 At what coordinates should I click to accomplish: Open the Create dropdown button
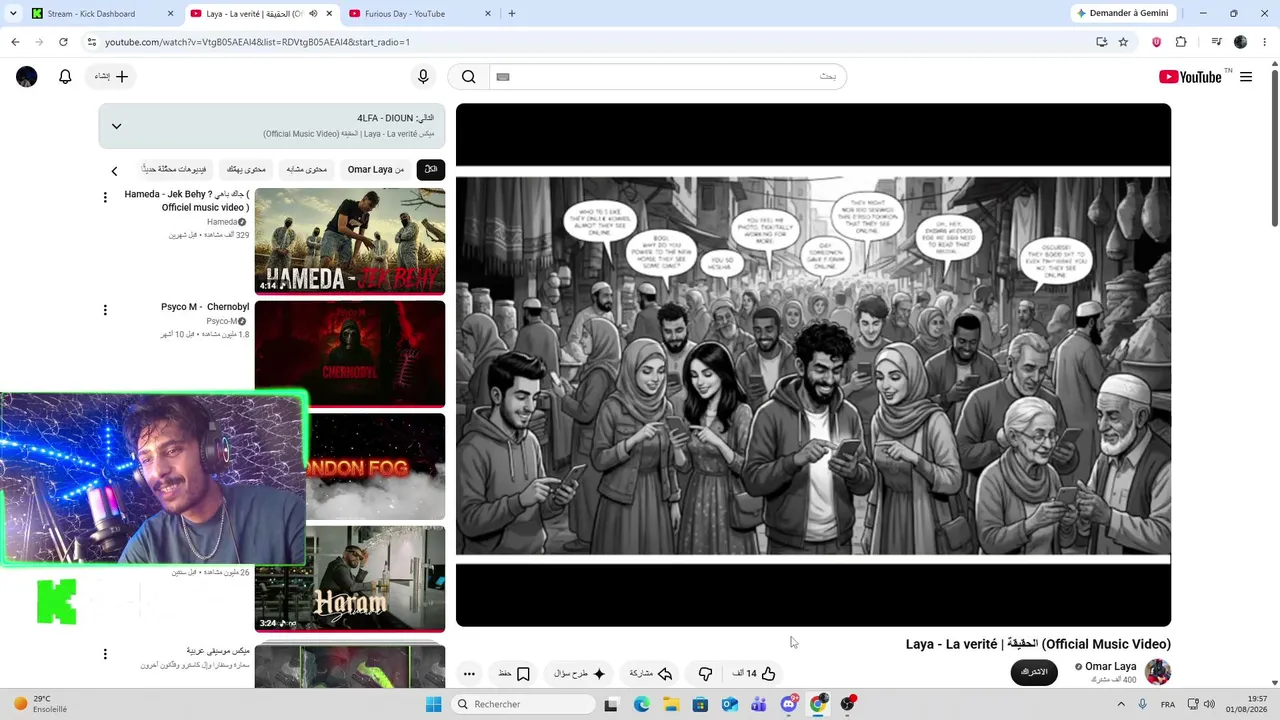112,77
